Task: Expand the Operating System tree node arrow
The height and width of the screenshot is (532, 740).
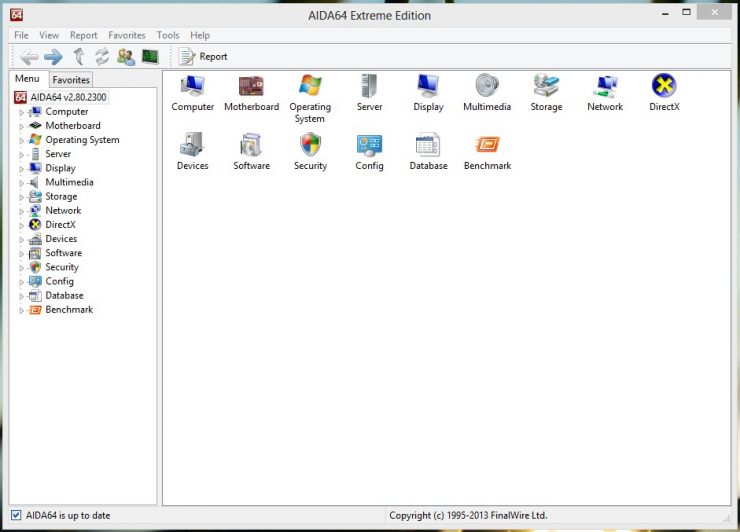Action: tap(21, 141)
